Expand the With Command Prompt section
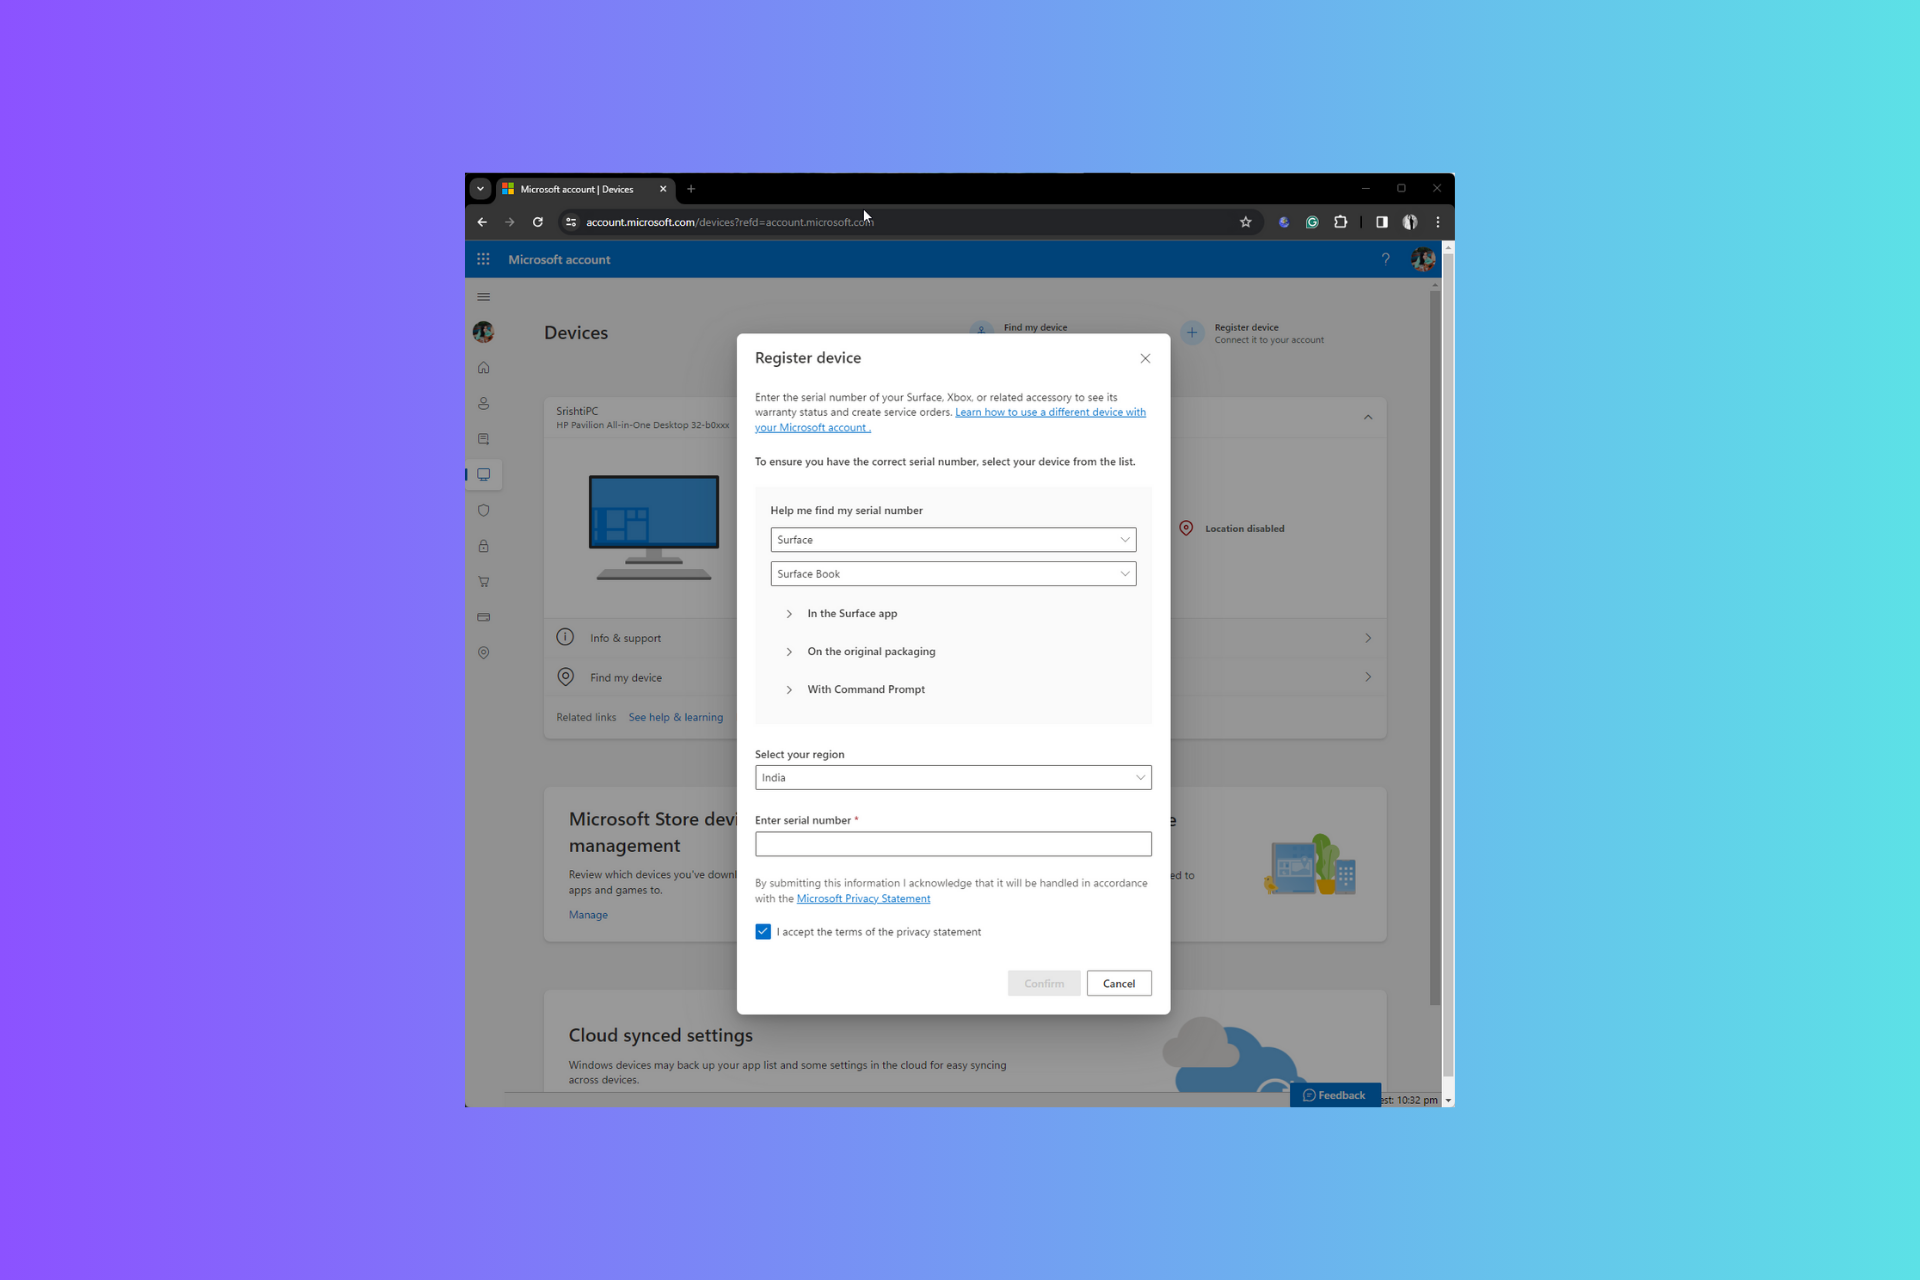Viewport: 1920px width, 1280px height. click(865, 690)
